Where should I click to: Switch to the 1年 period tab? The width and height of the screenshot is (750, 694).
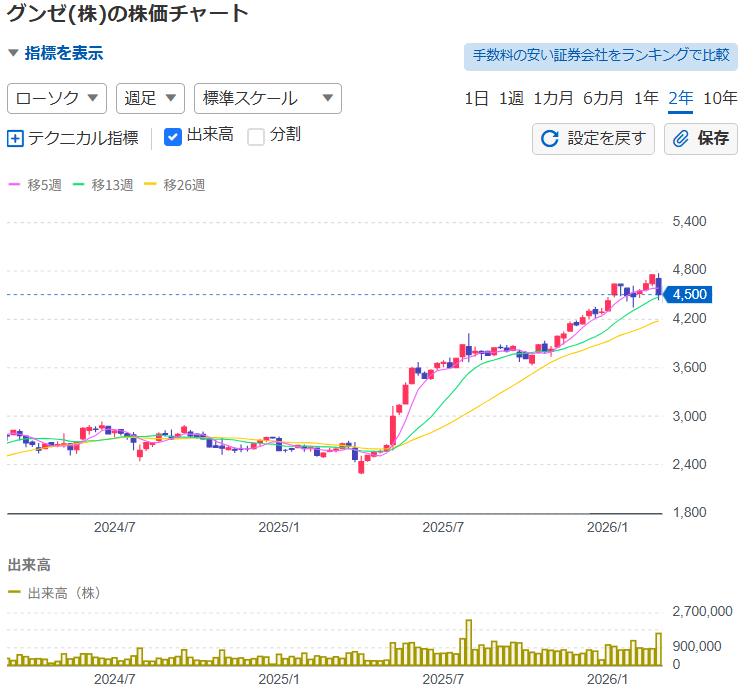(x=646, y=98)
